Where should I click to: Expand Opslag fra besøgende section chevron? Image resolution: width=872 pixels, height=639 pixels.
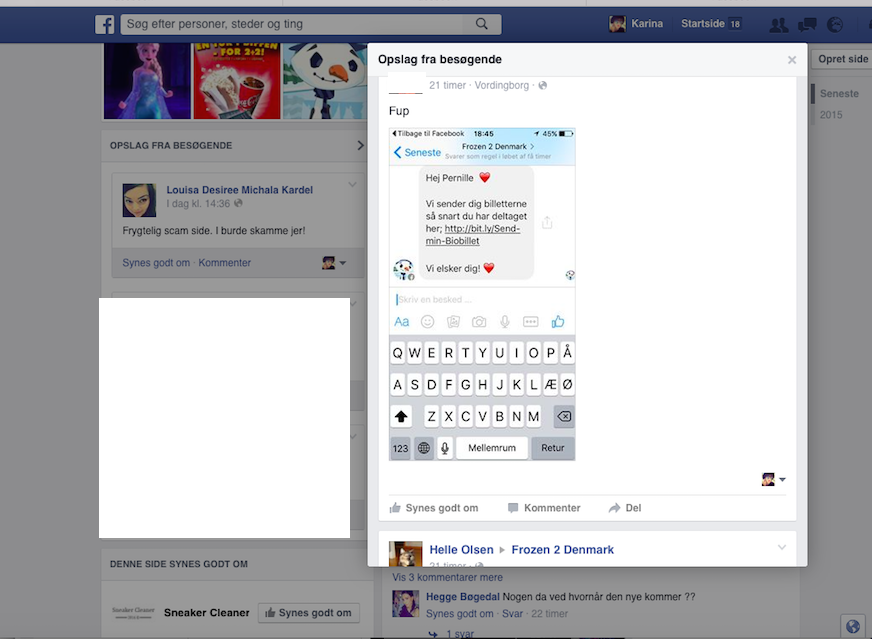[x=360, y=145]
